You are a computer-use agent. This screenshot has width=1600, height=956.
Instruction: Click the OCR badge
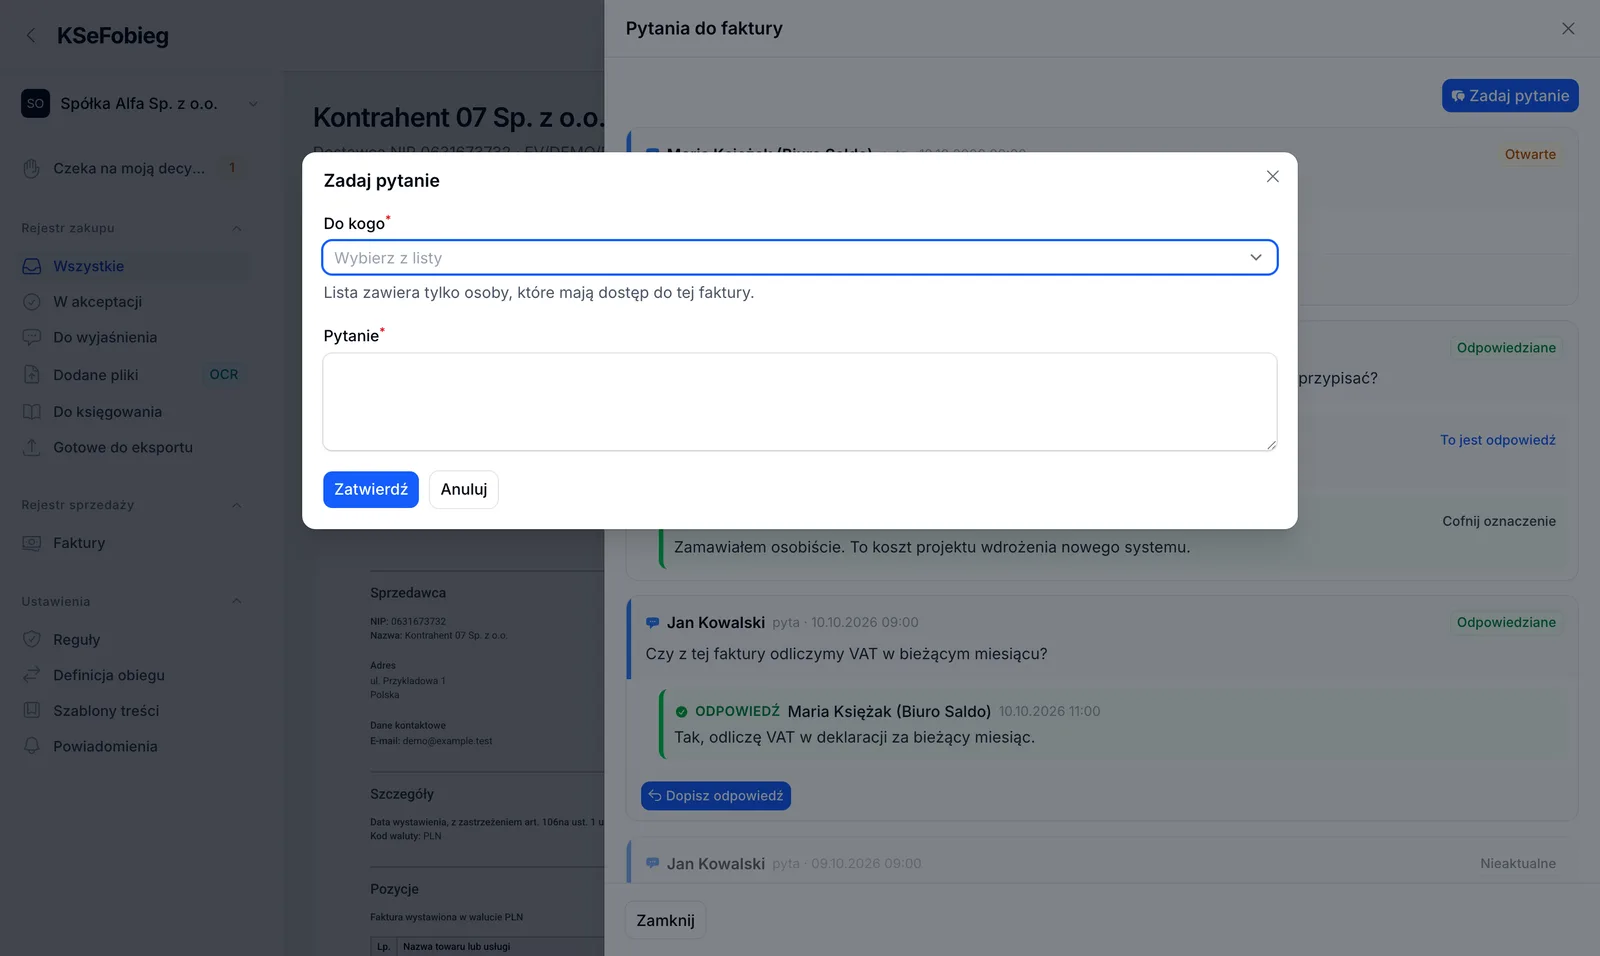coord(224,374)
